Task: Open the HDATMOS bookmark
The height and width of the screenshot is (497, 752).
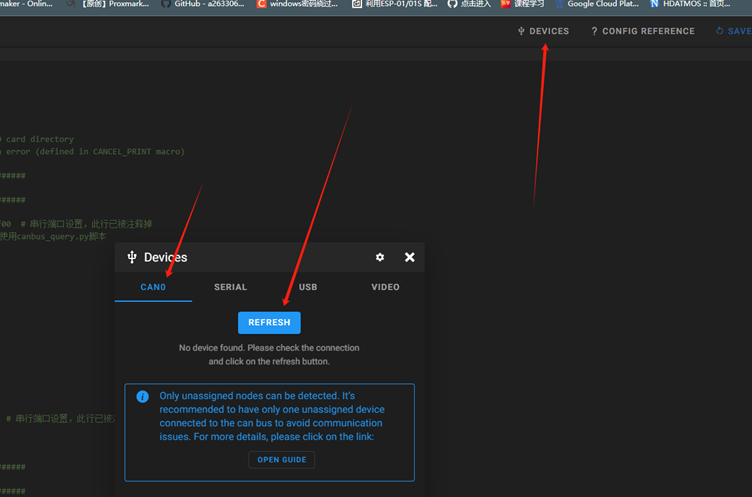Action: click(691, 4)
